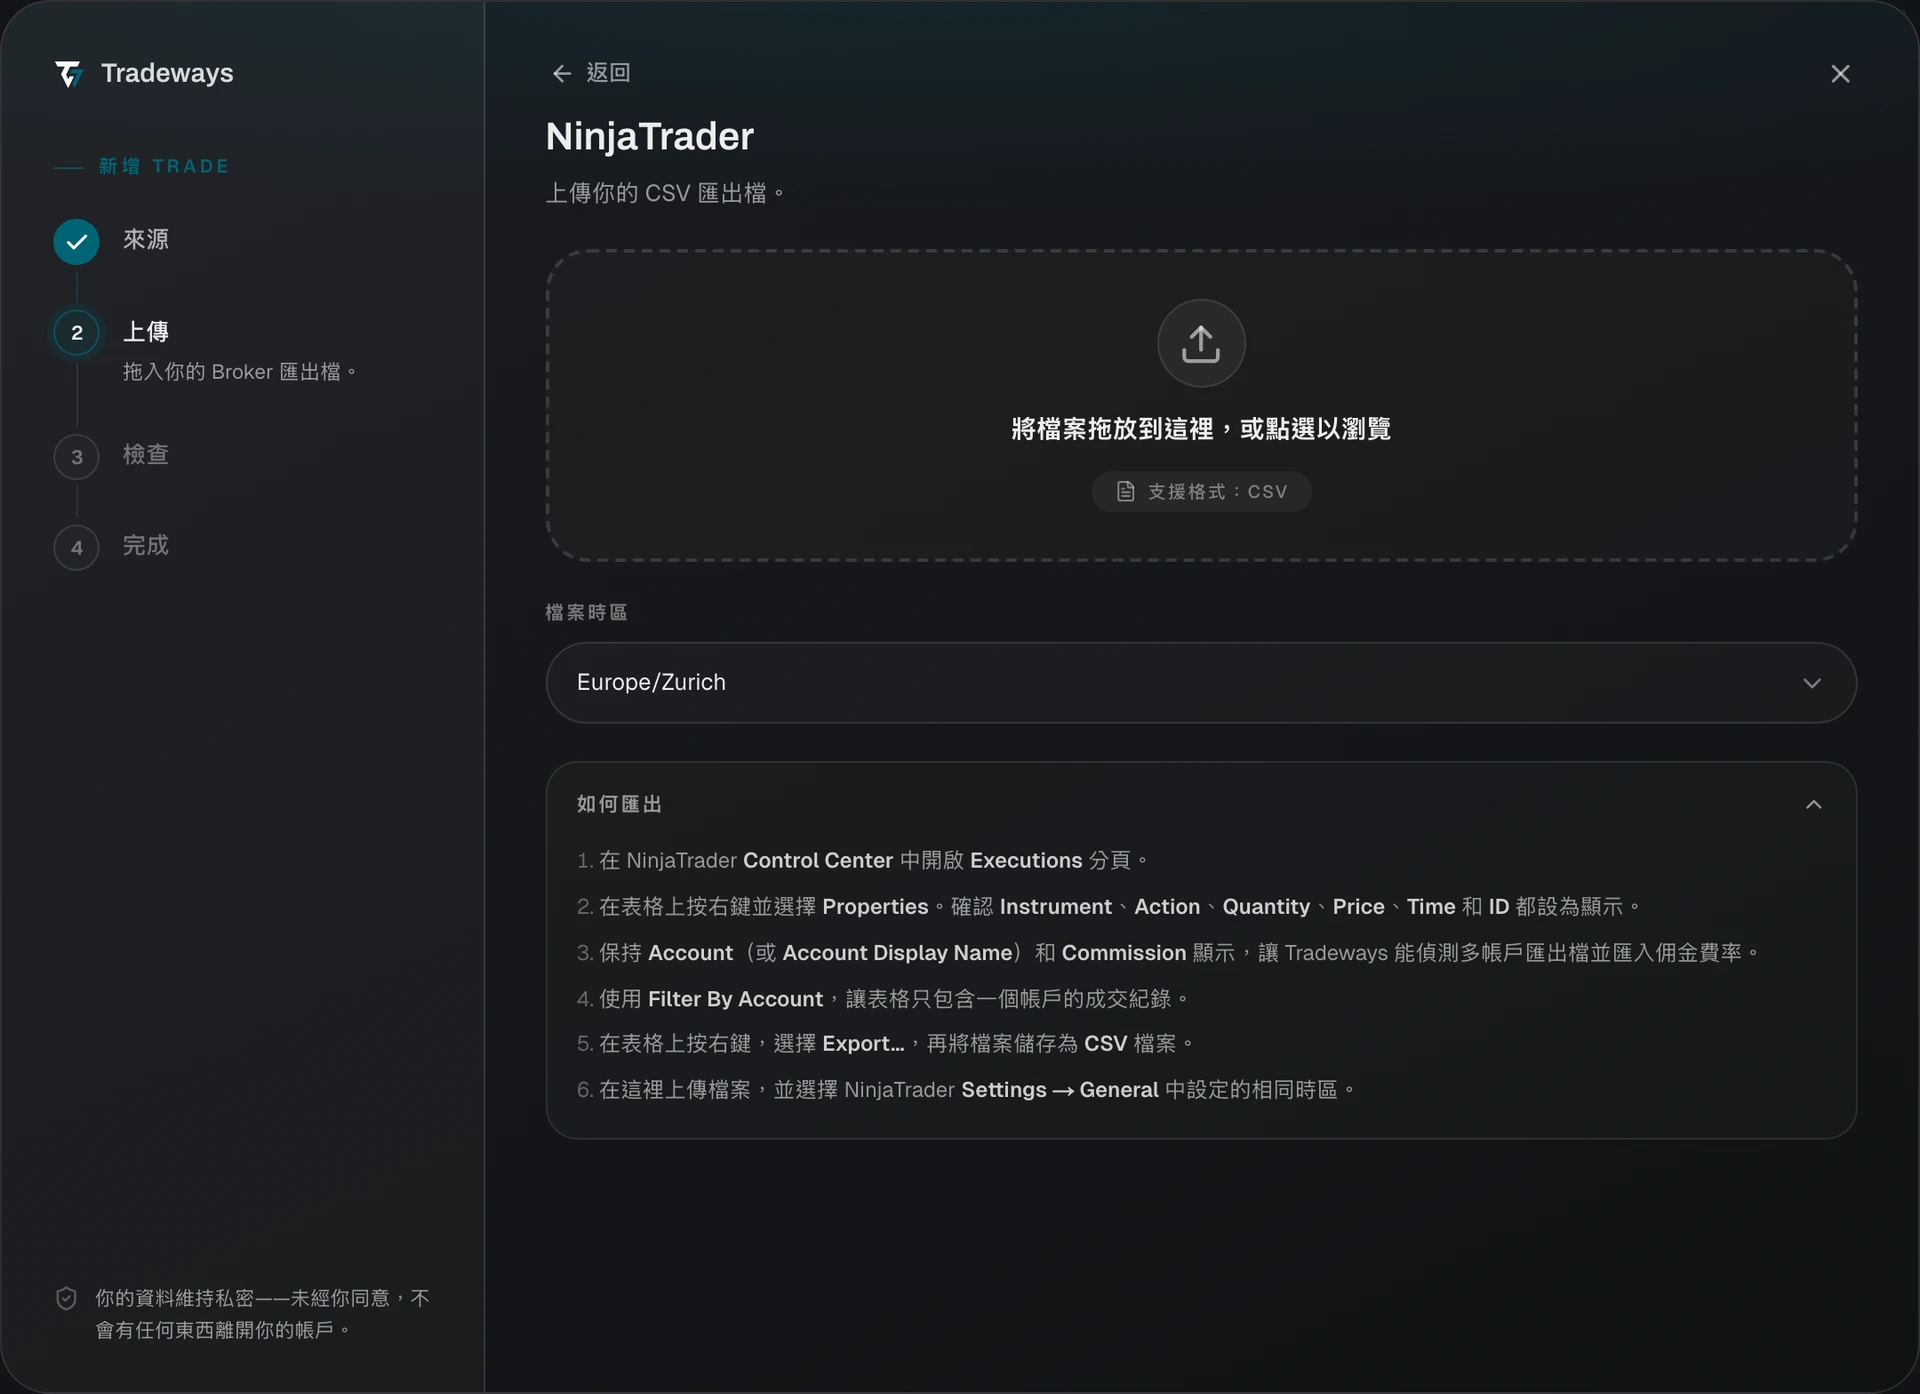Click the step 4 完成 circle
The width and height of the screenshot is (1920, 1394).
tap(76, 548)
